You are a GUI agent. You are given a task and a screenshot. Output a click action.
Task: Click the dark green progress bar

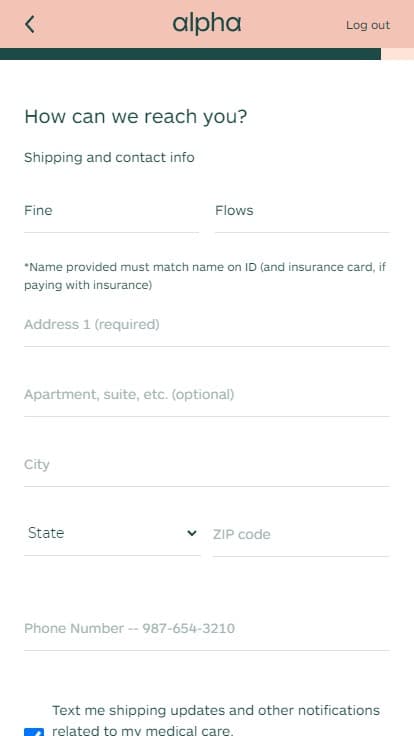click(190, 54)
